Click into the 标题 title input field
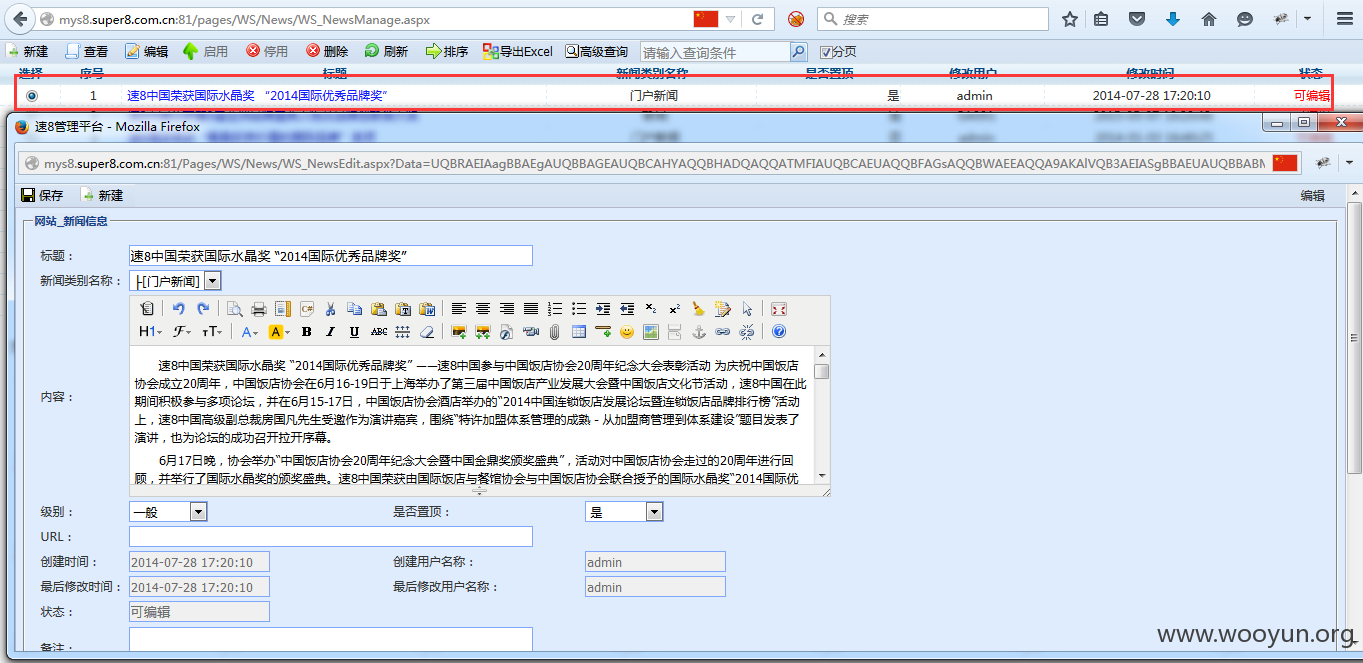 pos(331,256)
